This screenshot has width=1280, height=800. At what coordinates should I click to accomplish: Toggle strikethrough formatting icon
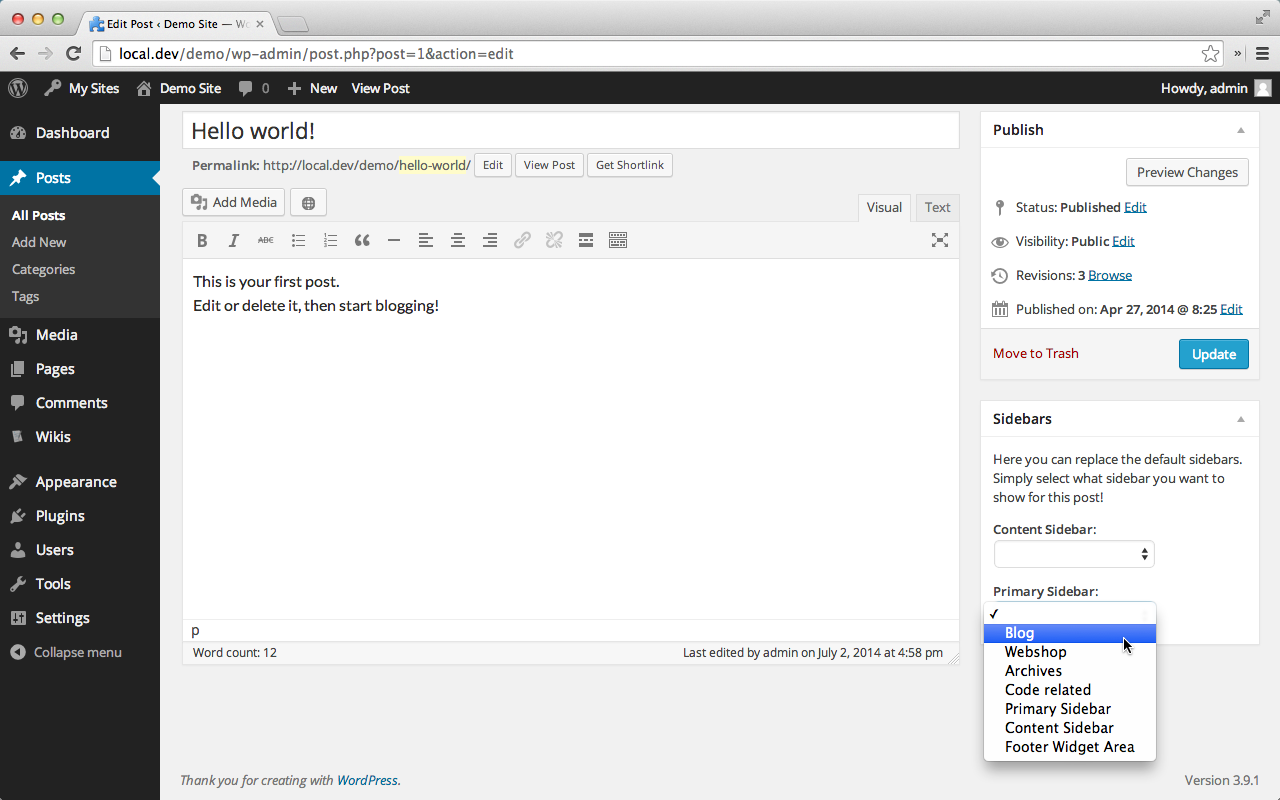265,240
